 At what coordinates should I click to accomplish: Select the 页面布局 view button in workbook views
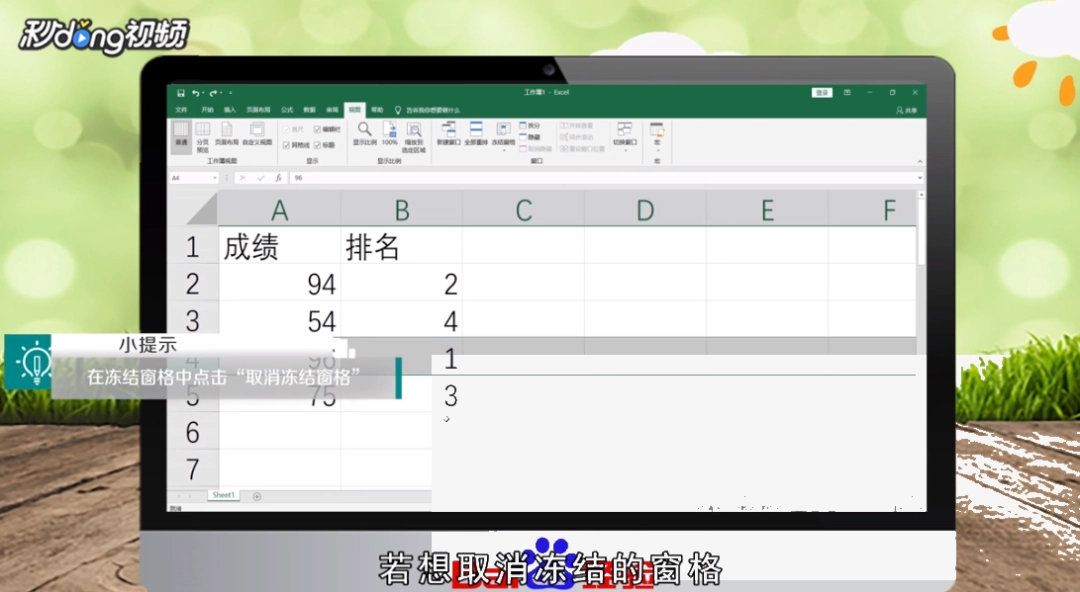[x=227, y=133]
